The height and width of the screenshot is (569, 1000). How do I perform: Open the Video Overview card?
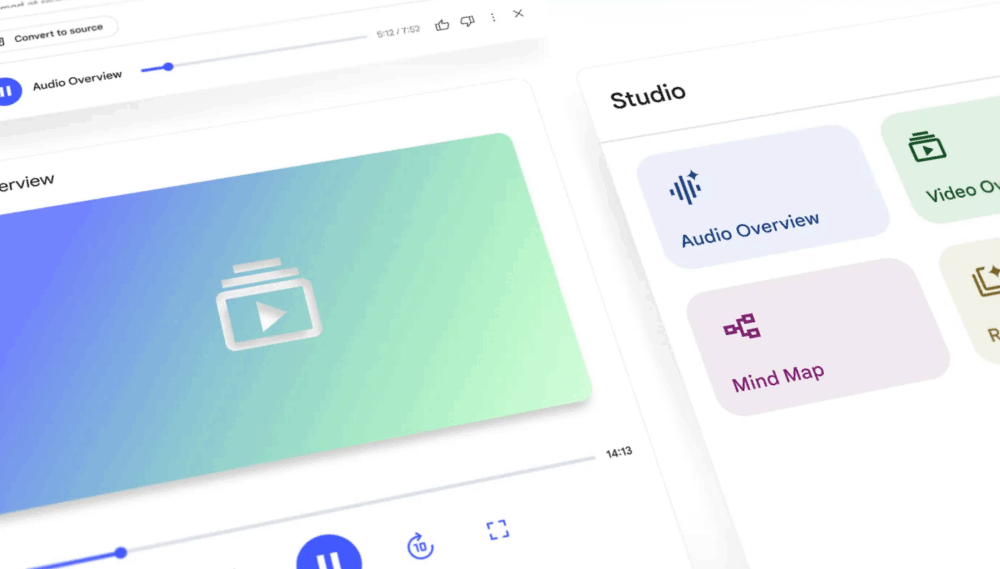[944, 159]
